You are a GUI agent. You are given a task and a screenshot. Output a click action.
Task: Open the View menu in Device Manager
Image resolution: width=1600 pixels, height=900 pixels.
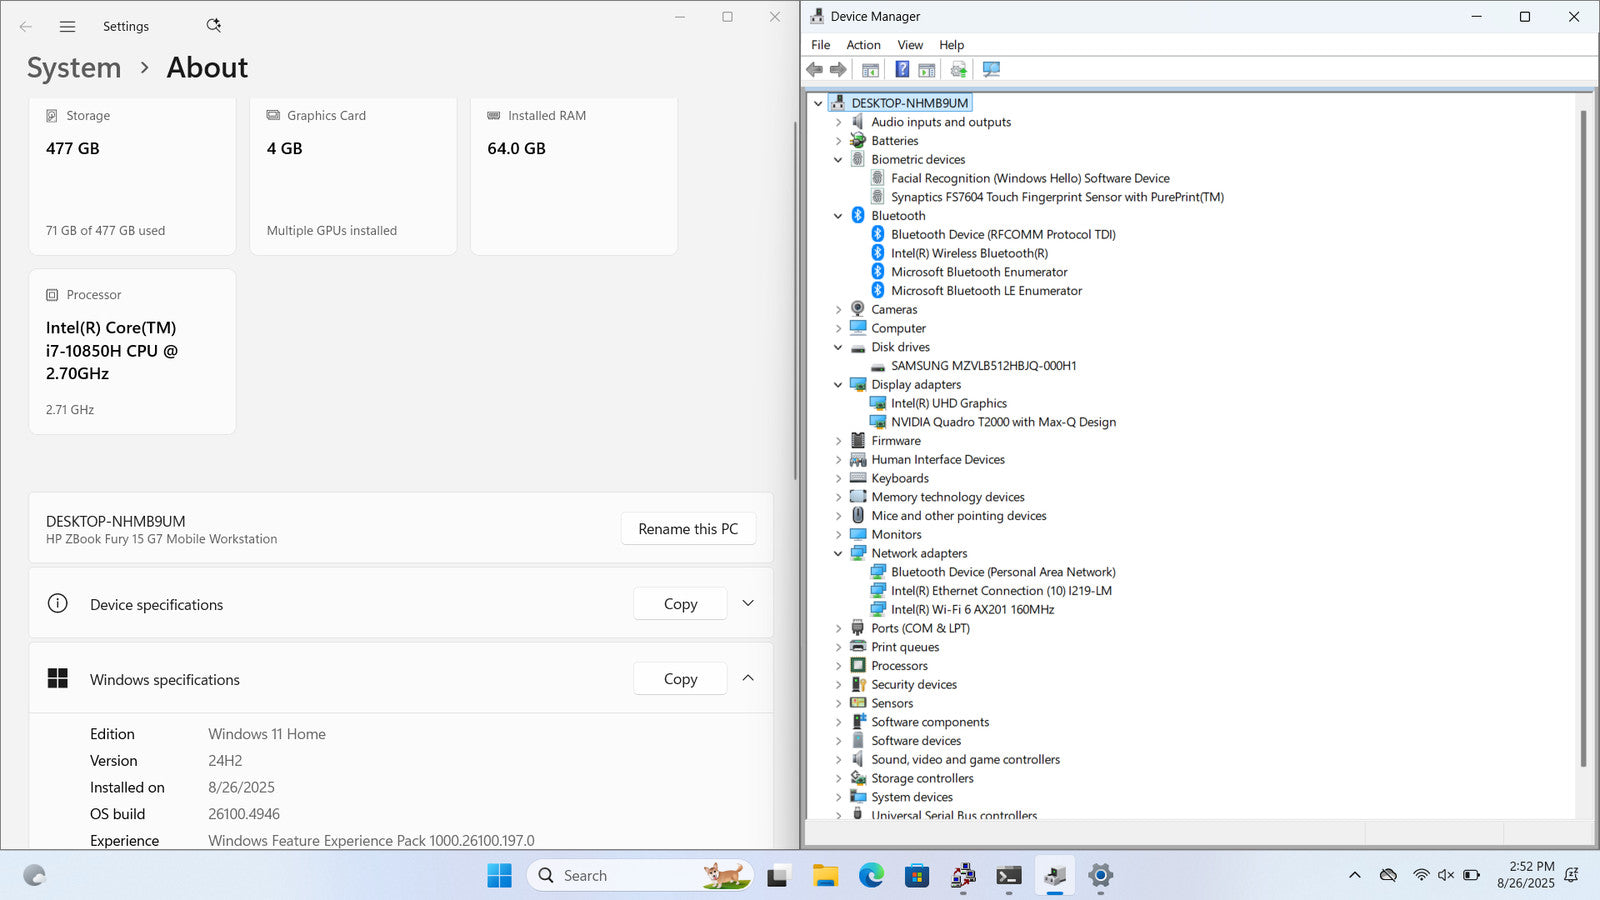pyautogui.click(x=910, y=45)
